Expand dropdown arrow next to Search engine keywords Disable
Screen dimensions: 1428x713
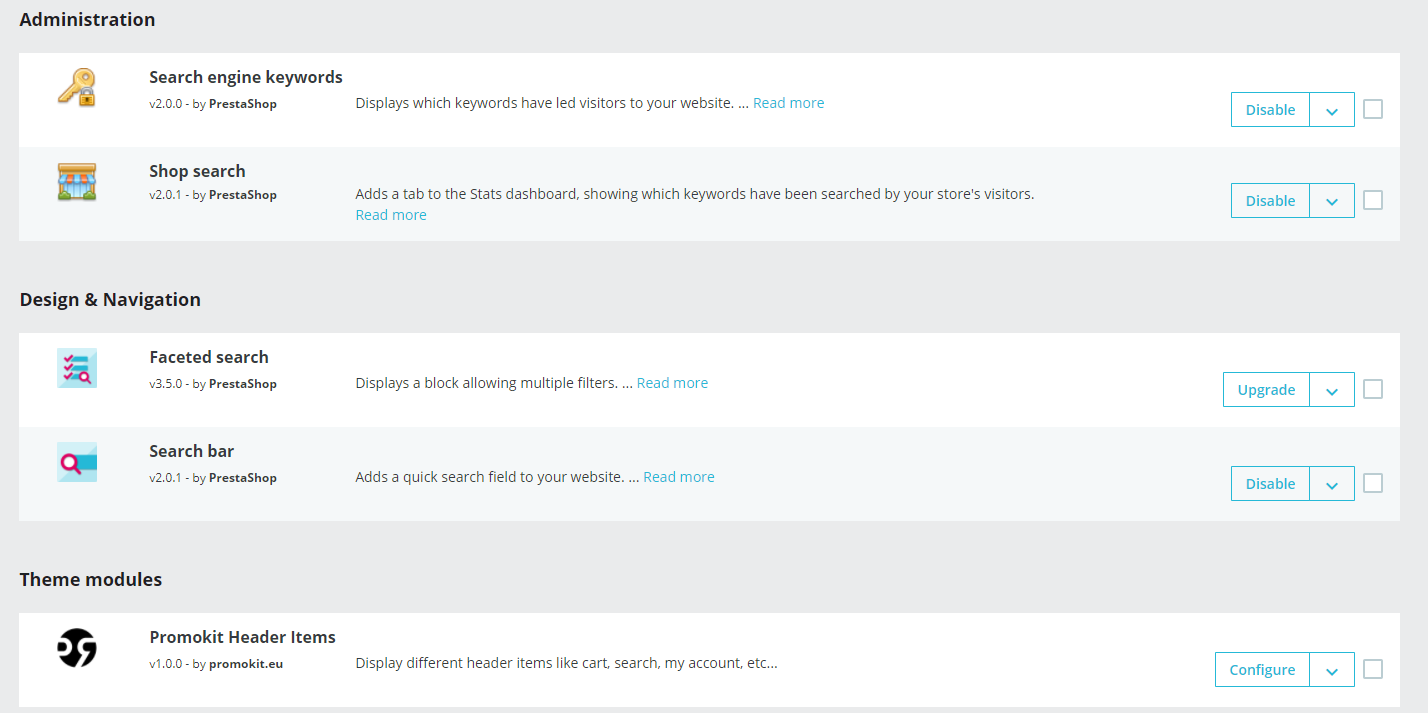coord(1332,110)
